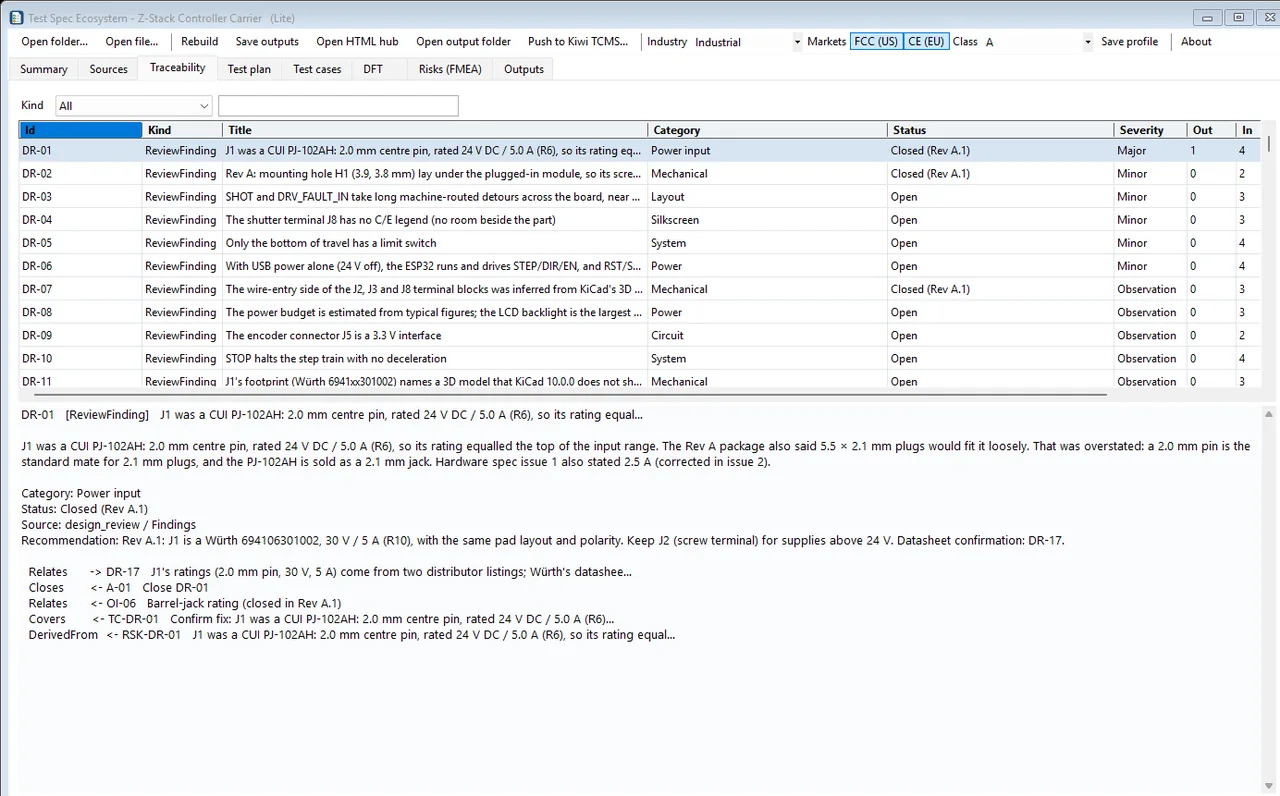Sort by the Severity column header
Image resolution: width=1280 pixels, height=796 pixels.
(1150, 130)
